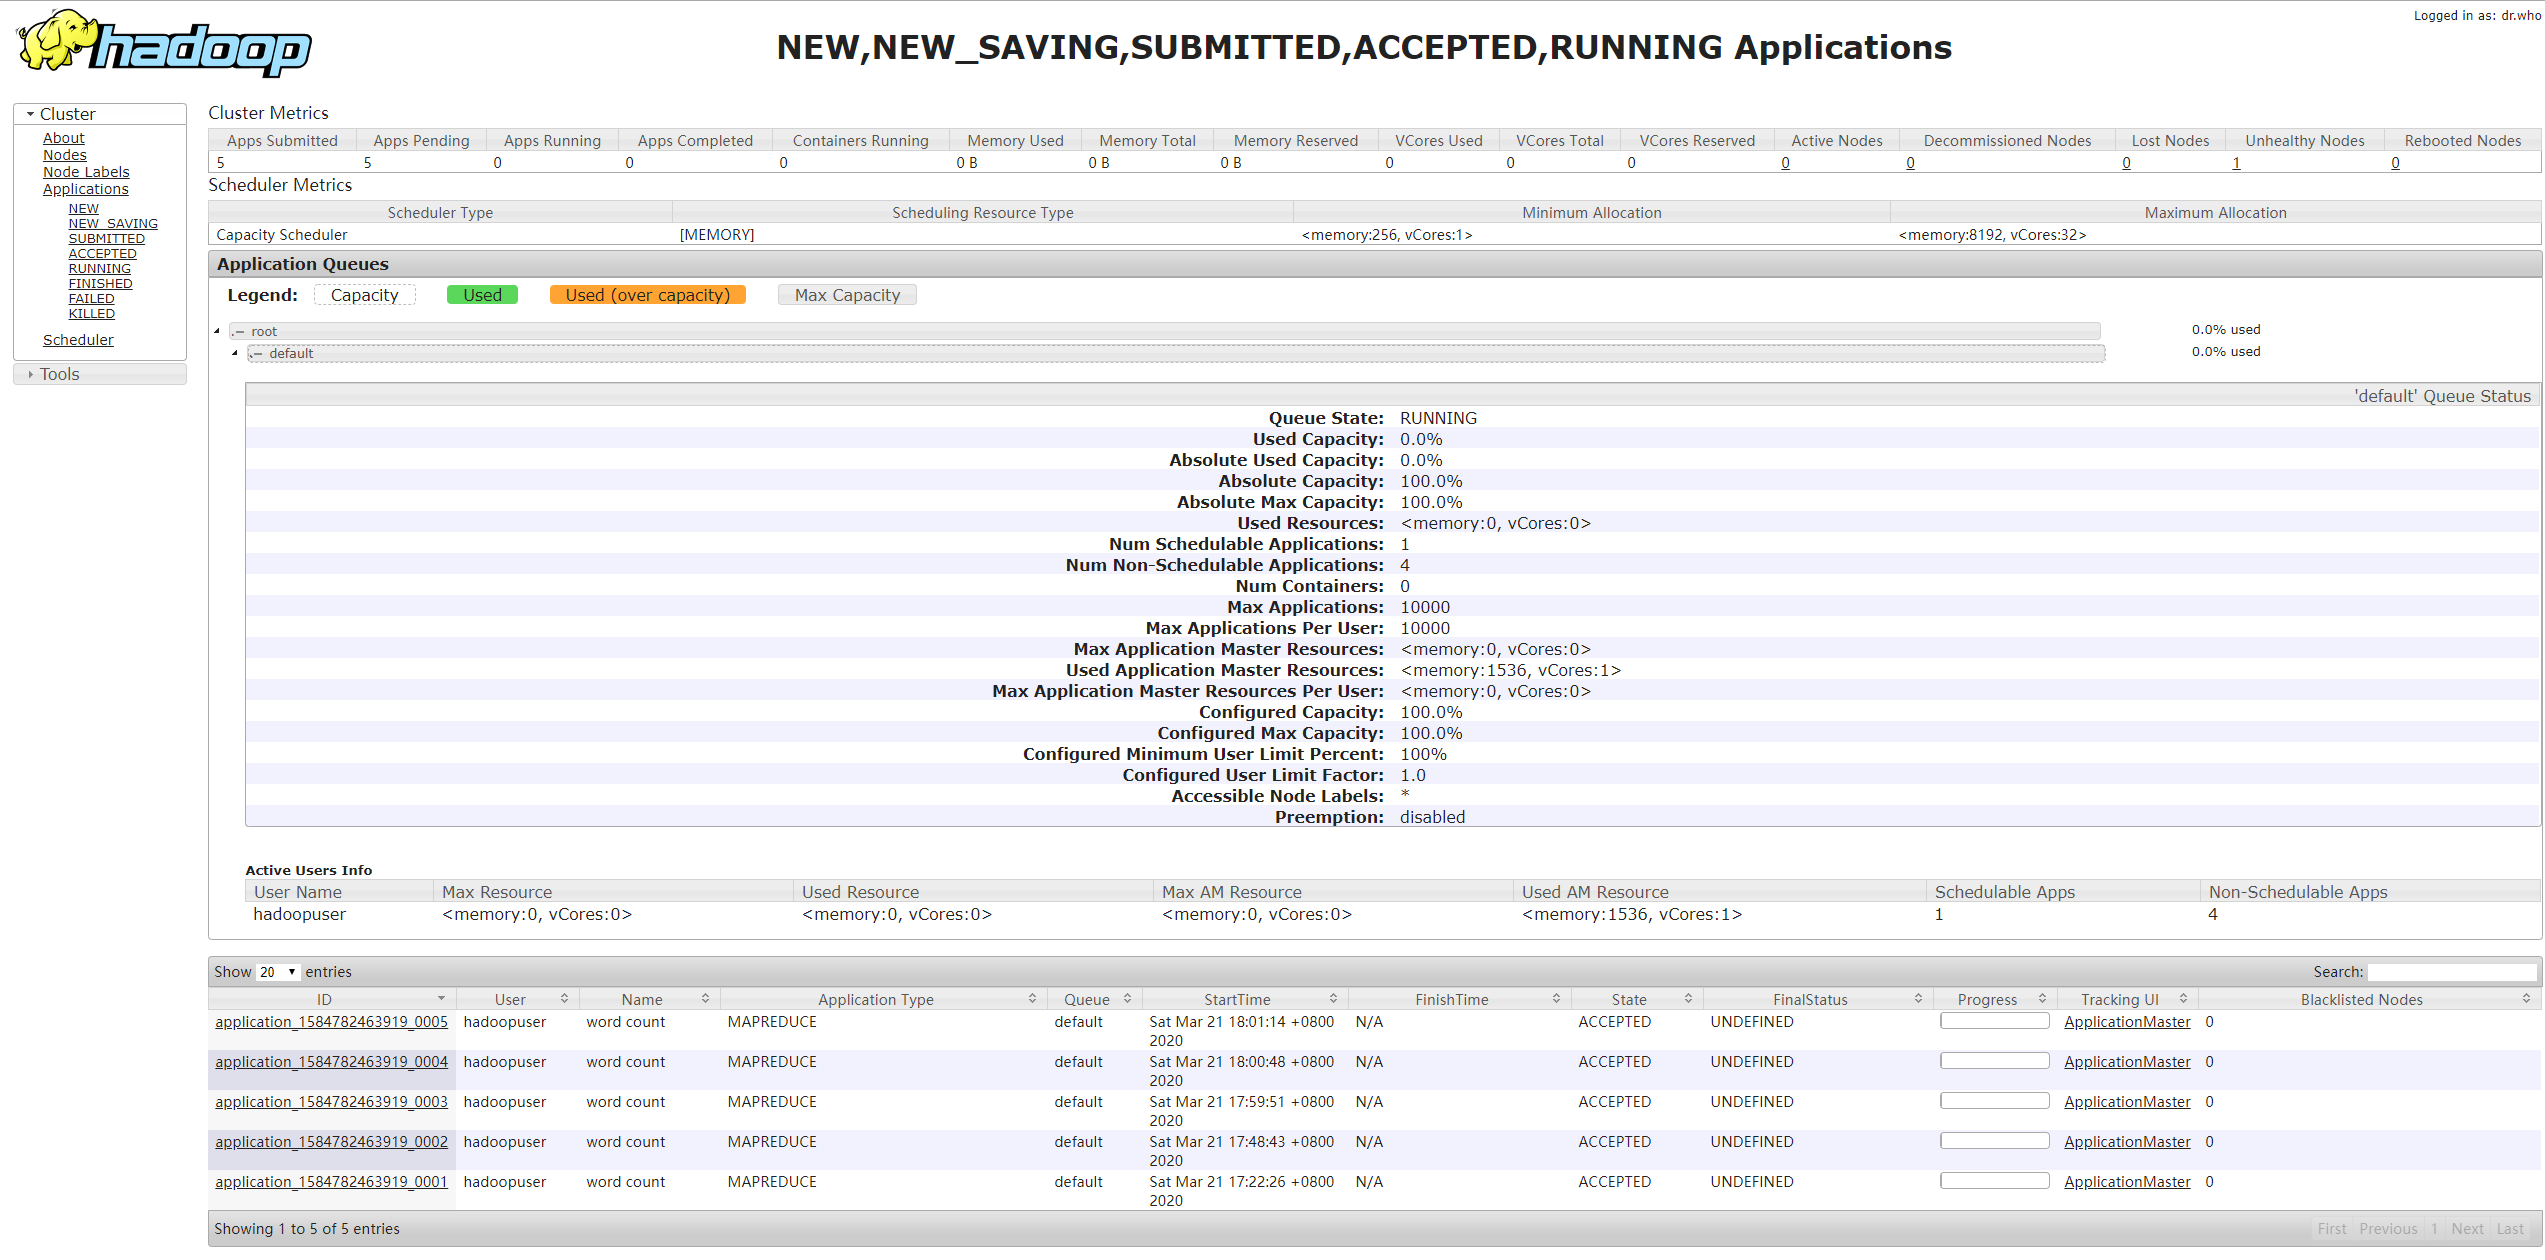This screenshot has width=2545, height=1260.
Task: Sort applications by FinalStatus column
Action: pos(1817,999)
